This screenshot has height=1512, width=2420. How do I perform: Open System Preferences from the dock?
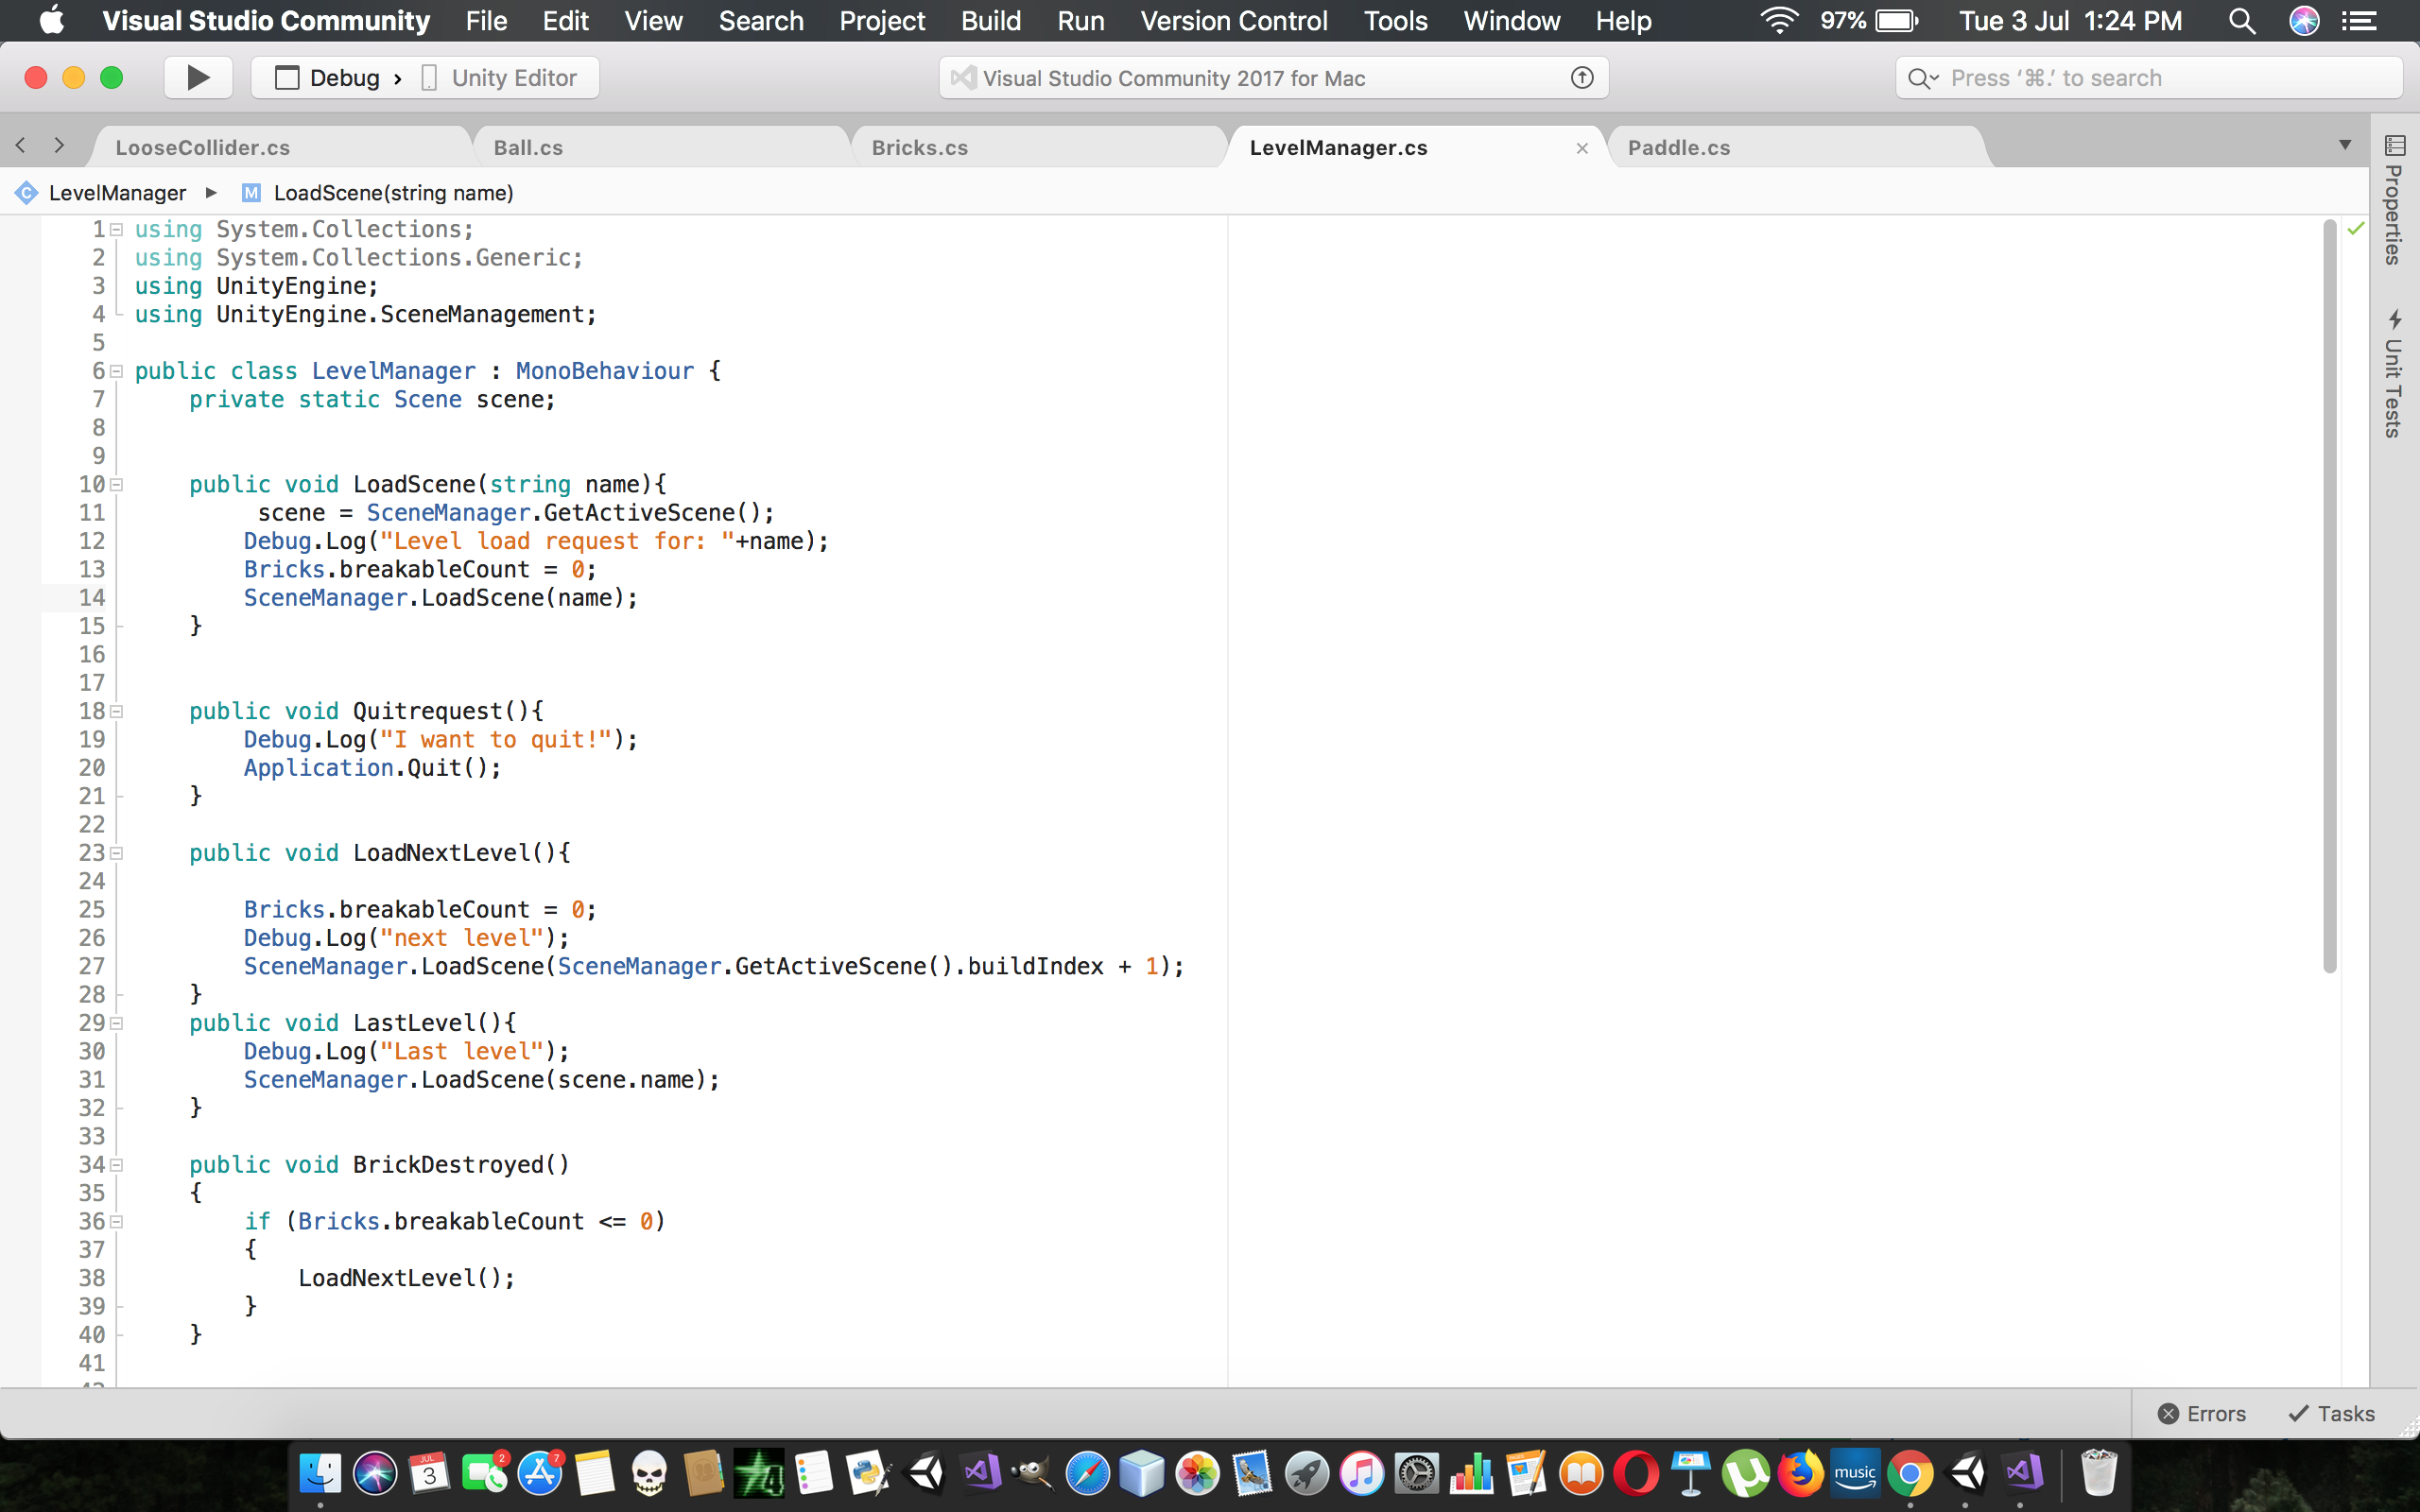tap(1416, 1474)
